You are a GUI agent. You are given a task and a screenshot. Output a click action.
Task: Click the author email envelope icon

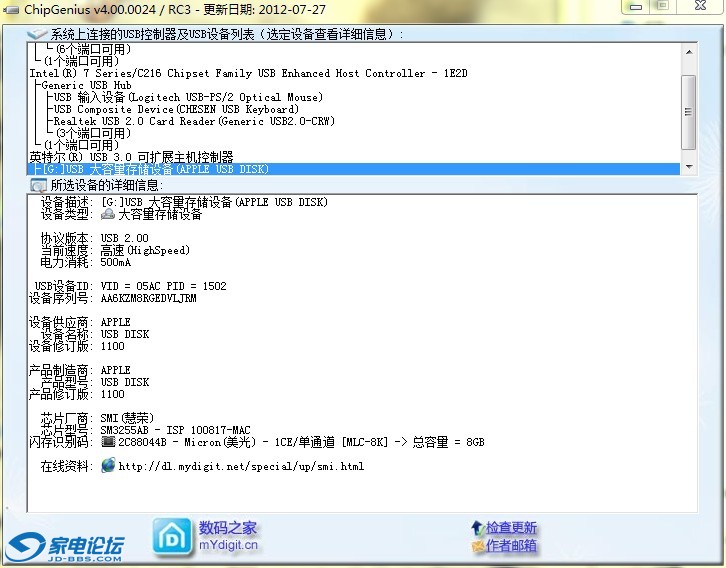(x=477, y=546)
